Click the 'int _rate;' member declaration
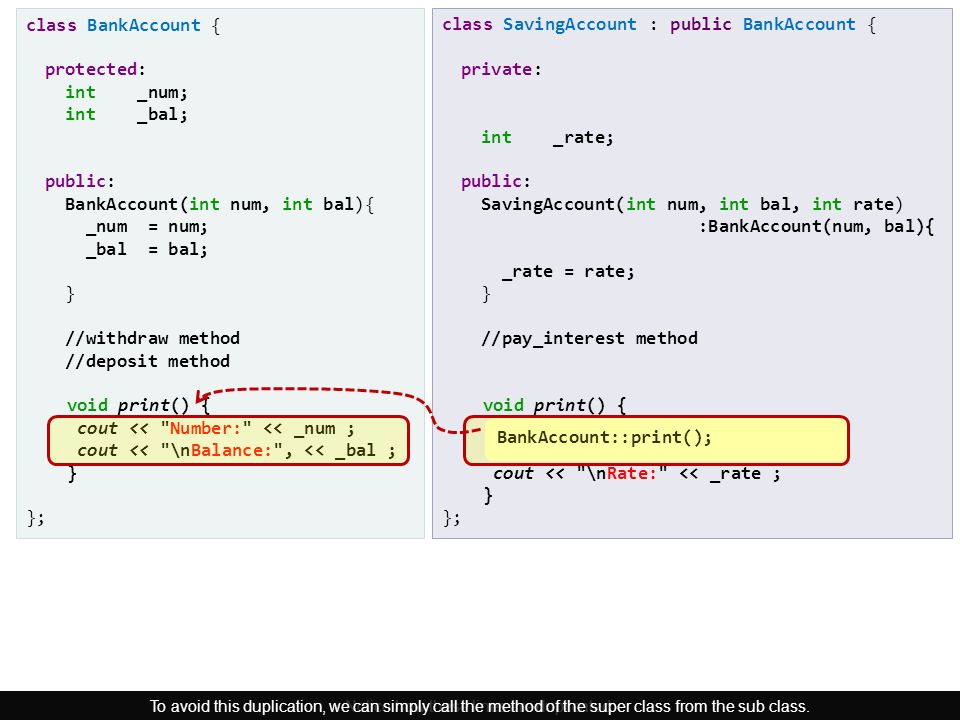960x720 pixels. 547,137
